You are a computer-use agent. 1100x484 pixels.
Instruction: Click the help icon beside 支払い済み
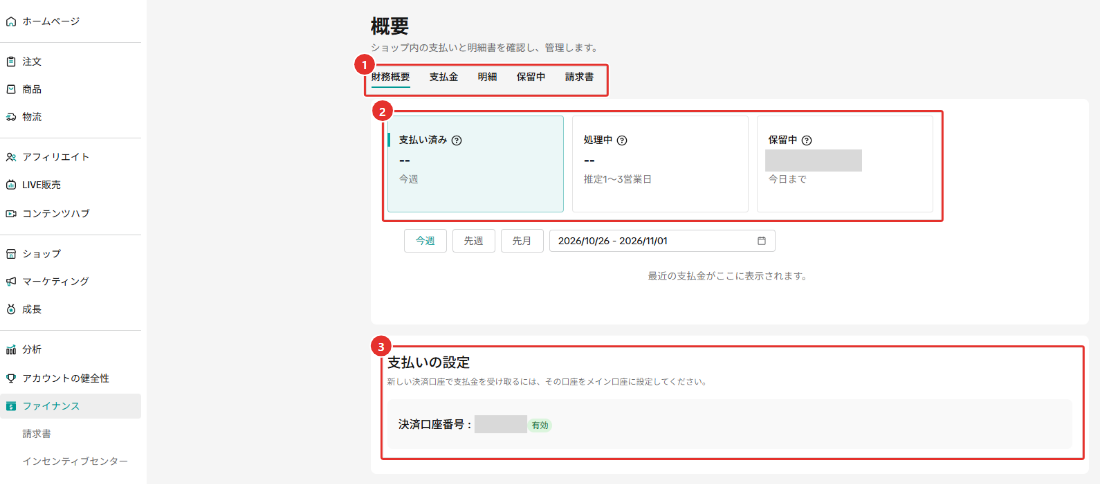click(x=457, y=140)
